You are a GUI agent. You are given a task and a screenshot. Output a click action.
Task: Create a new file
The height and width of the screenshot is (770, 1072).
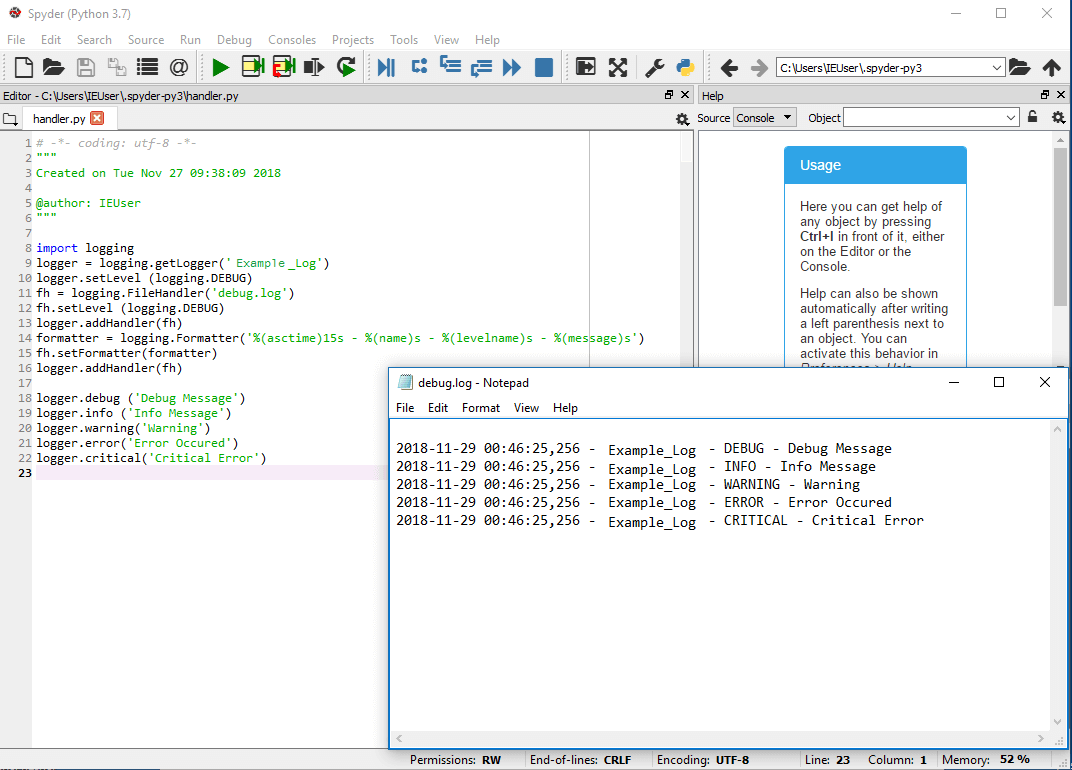[22, 67]
